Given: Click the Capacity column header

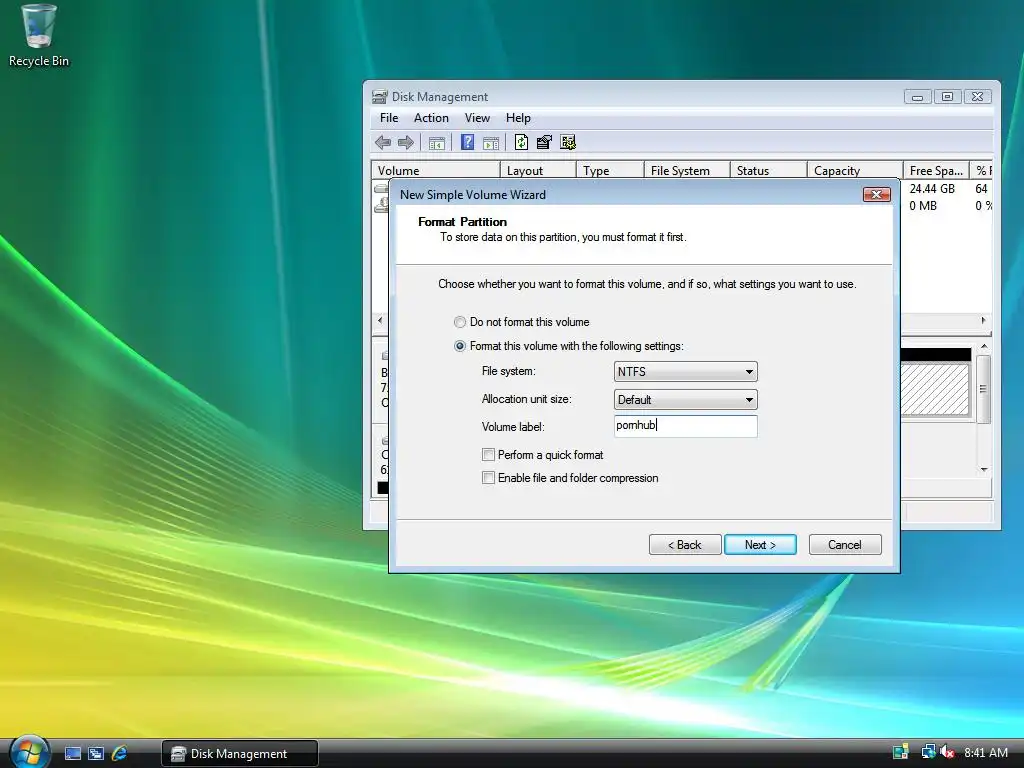Looking at the screenshot, I should pos(855,170).
